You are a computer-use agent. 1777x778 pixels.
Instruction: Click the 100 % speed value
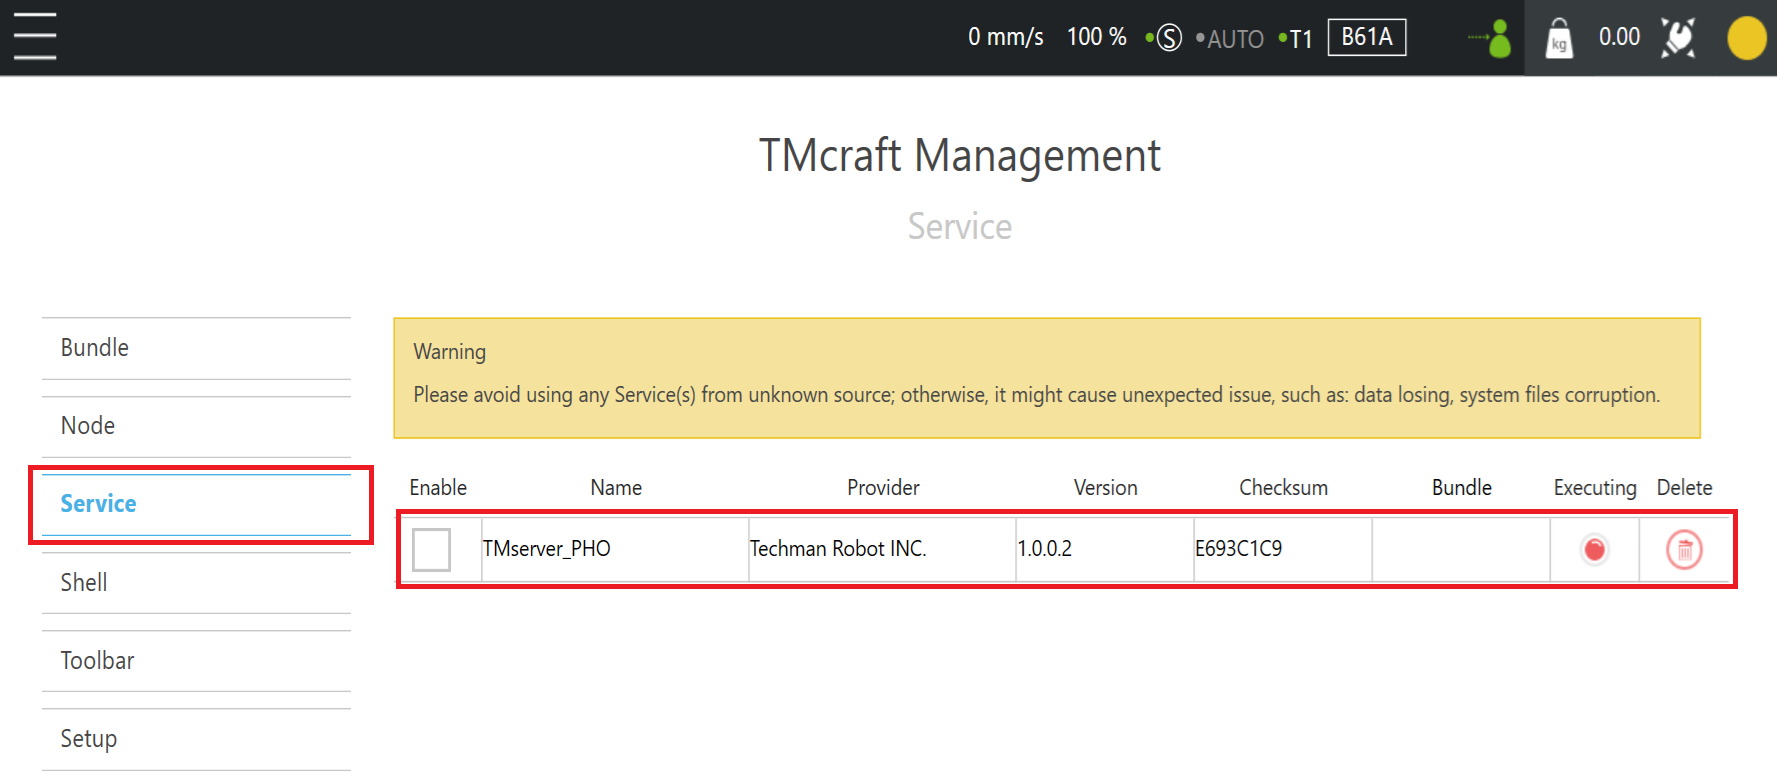[1096, 37]
